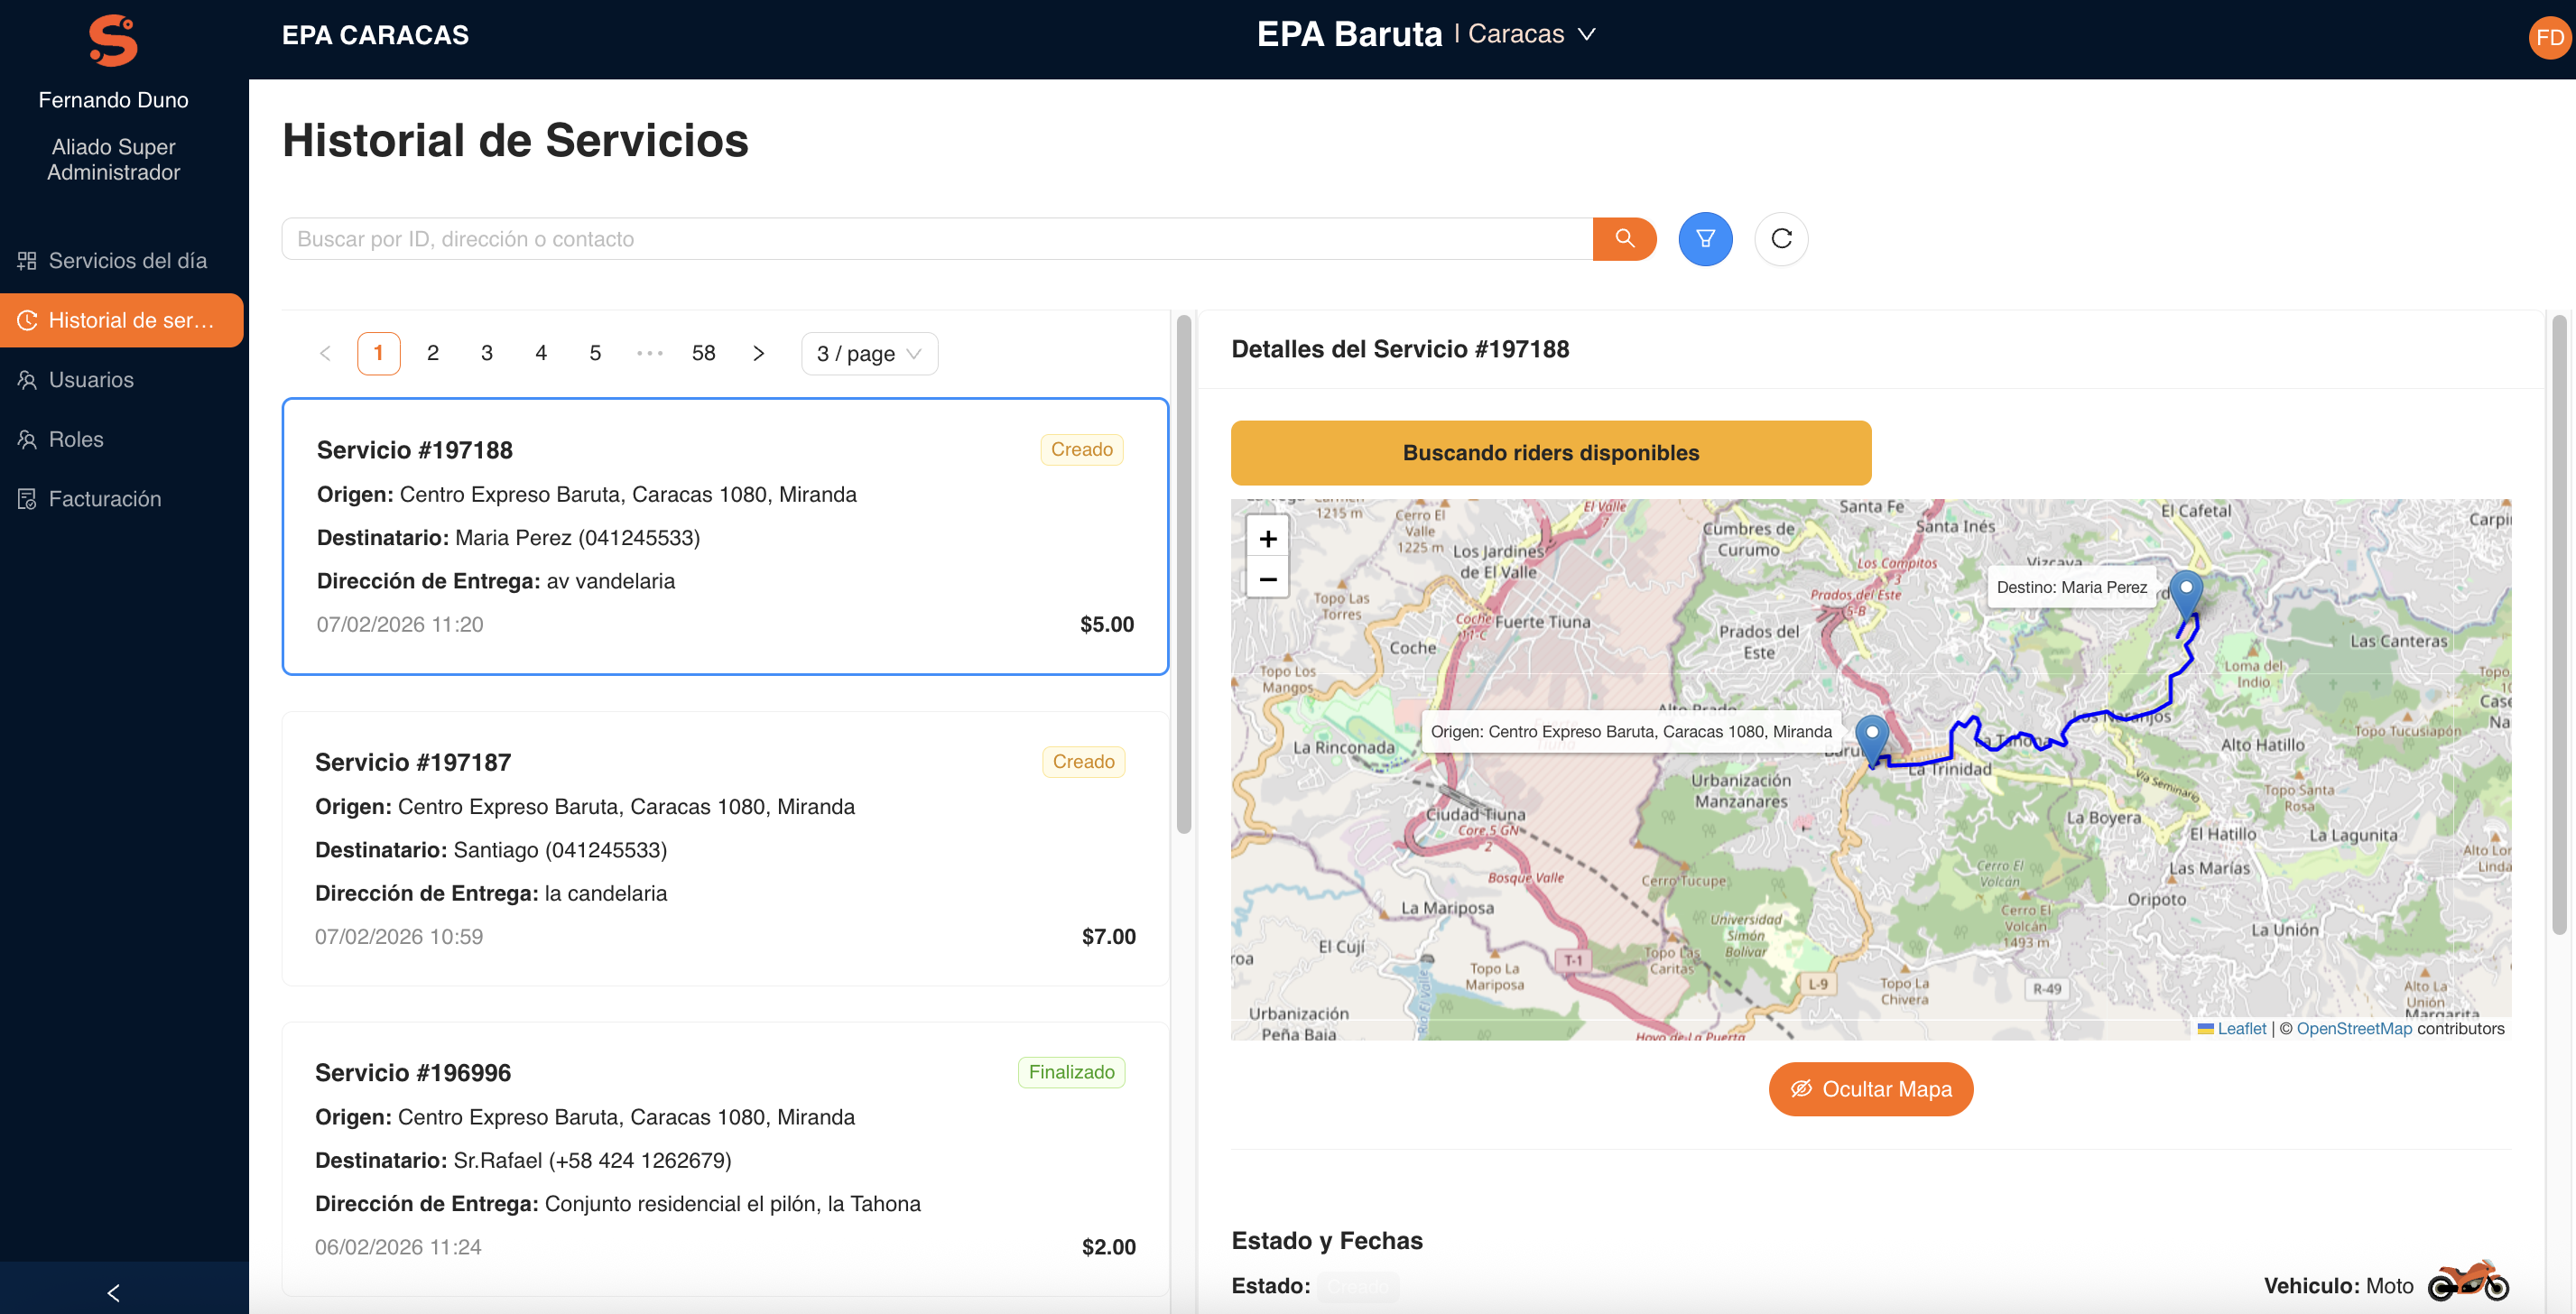Viewport: 2576px width, 1314px height.
Task: Hide the map with Ocultar Mapa
Action: coord(1870,1089)
